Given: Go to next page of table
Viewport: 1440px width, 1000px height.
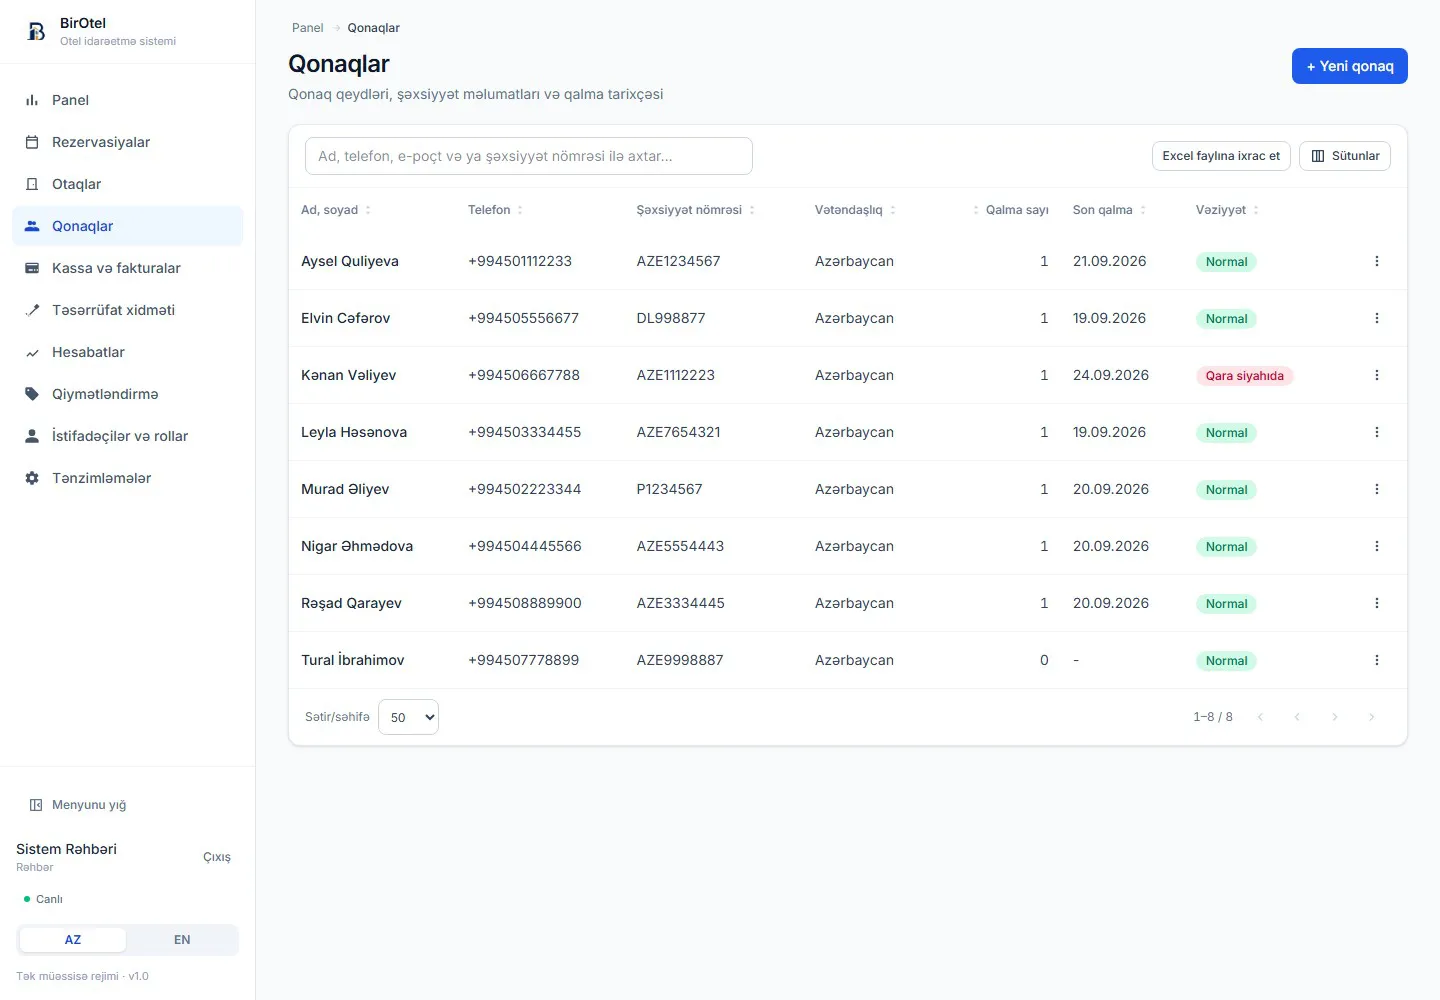Looking at the screenshot, I should [x=1334, y=717].
